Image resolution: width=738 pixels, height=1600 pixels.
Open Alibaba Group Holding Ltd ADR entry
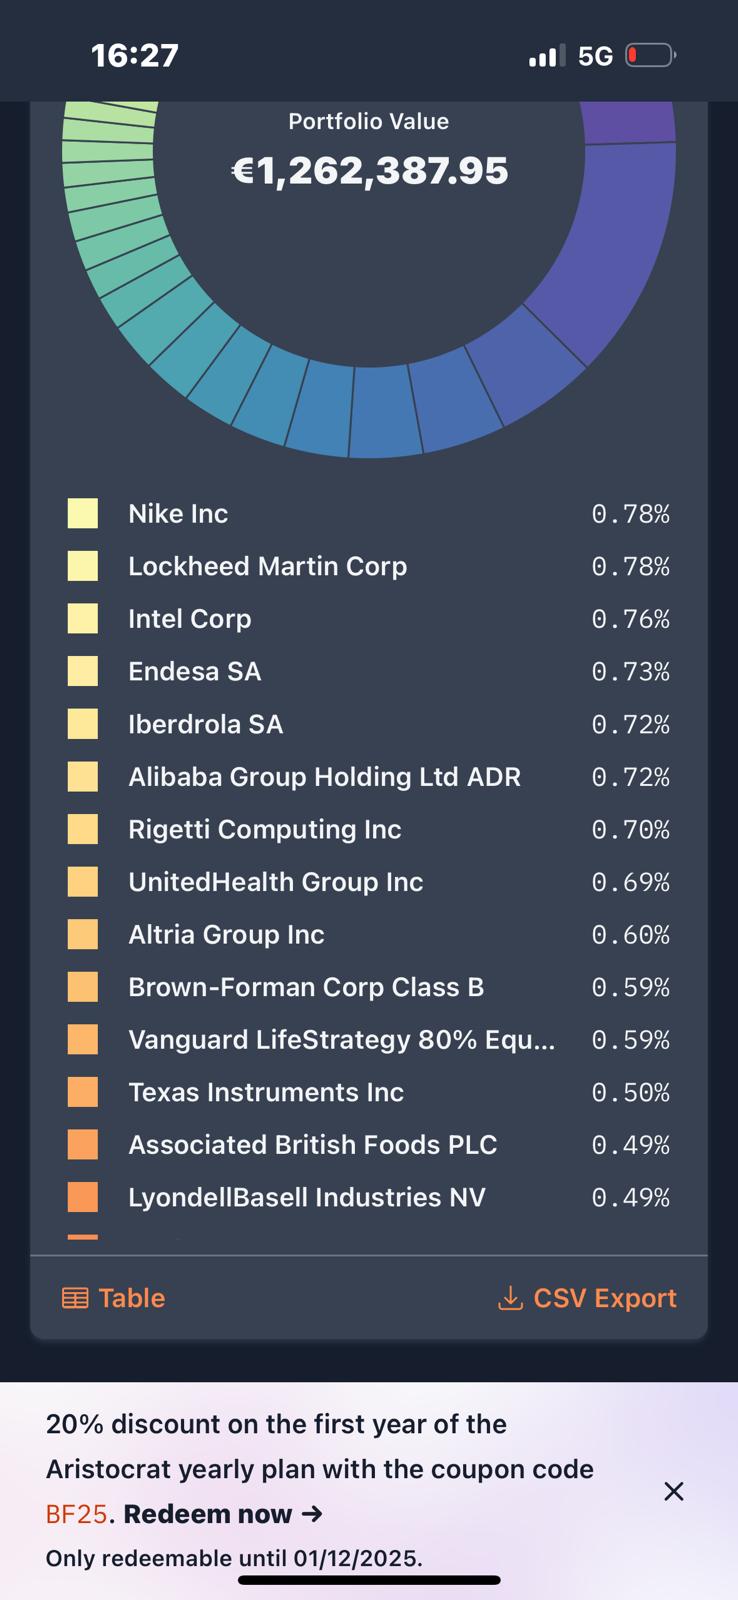click(324, 777)
